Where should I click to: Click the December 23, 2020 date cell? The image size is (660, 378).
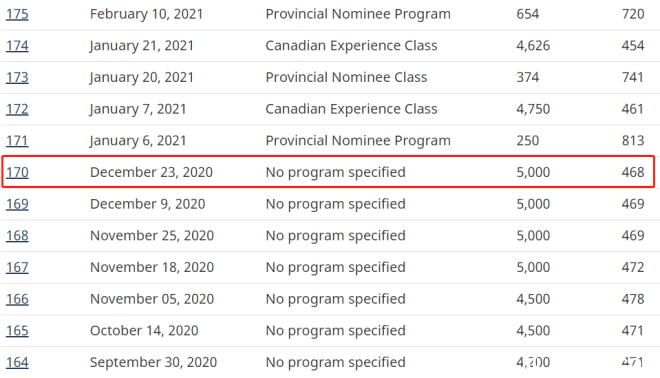pos(151,172)
